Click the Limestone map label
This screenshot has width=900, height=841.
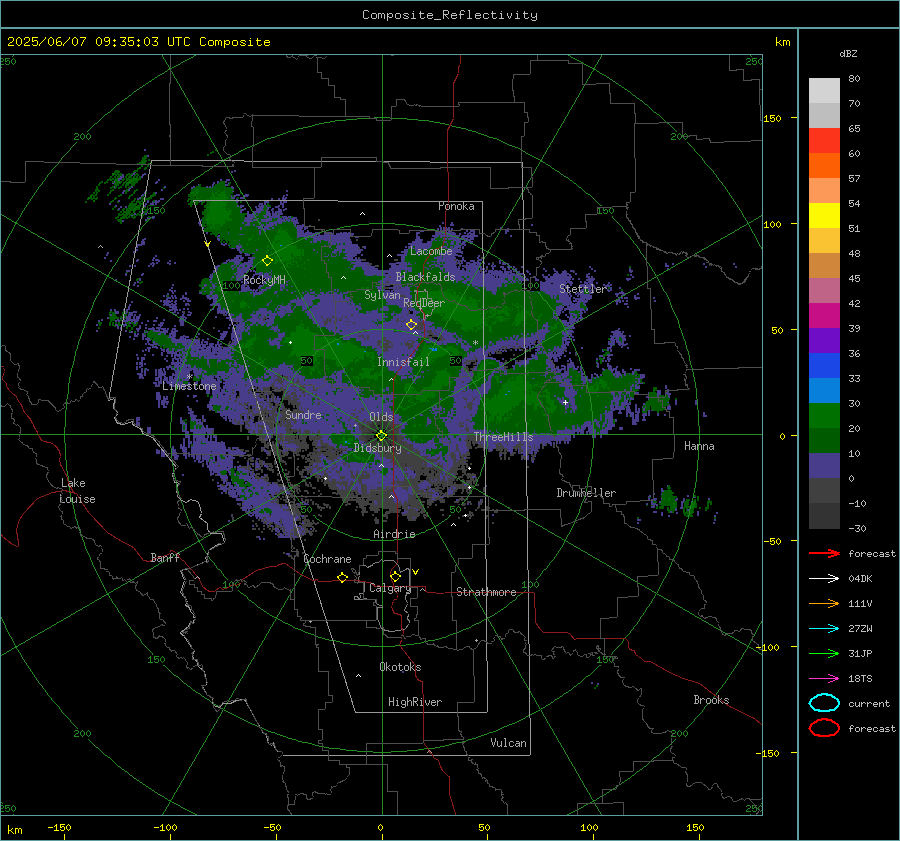coord(189,386)
